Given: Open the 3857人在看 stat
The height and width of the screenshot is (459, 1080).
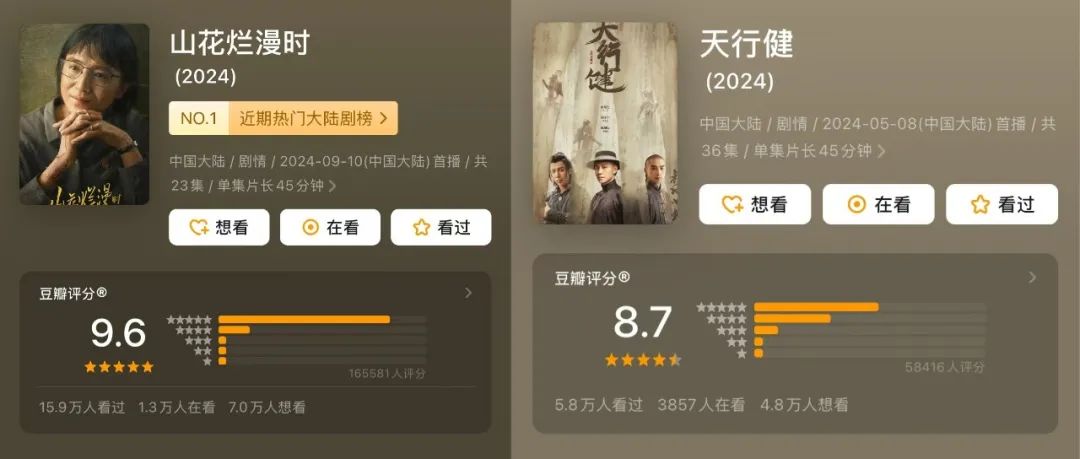Looking at the screenshot, I should (701, 405).
